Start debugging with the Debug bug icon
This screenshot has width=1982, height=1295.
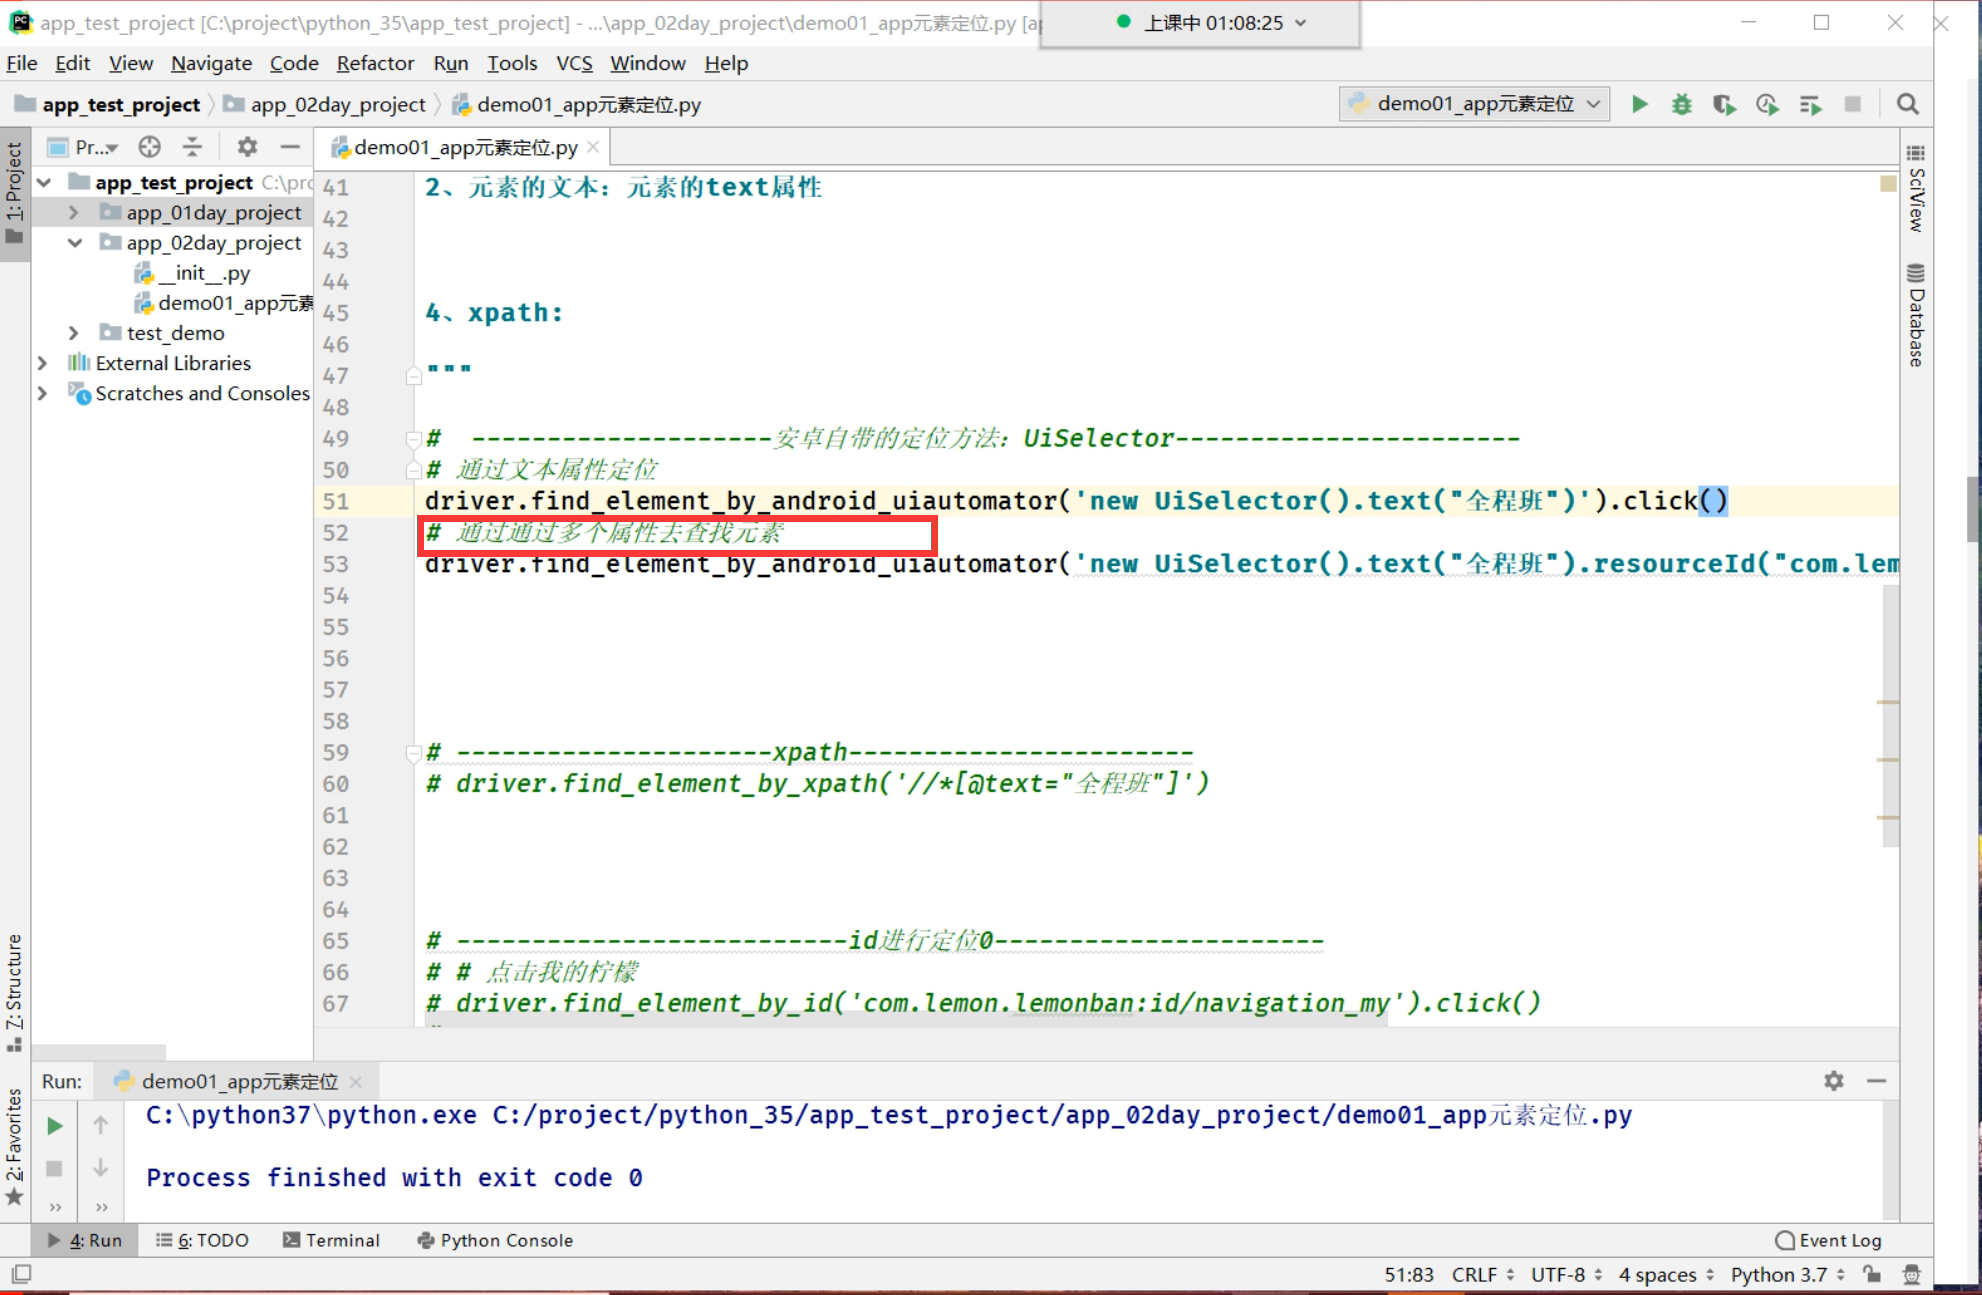pyautogui.click(x=1681, y=104)
